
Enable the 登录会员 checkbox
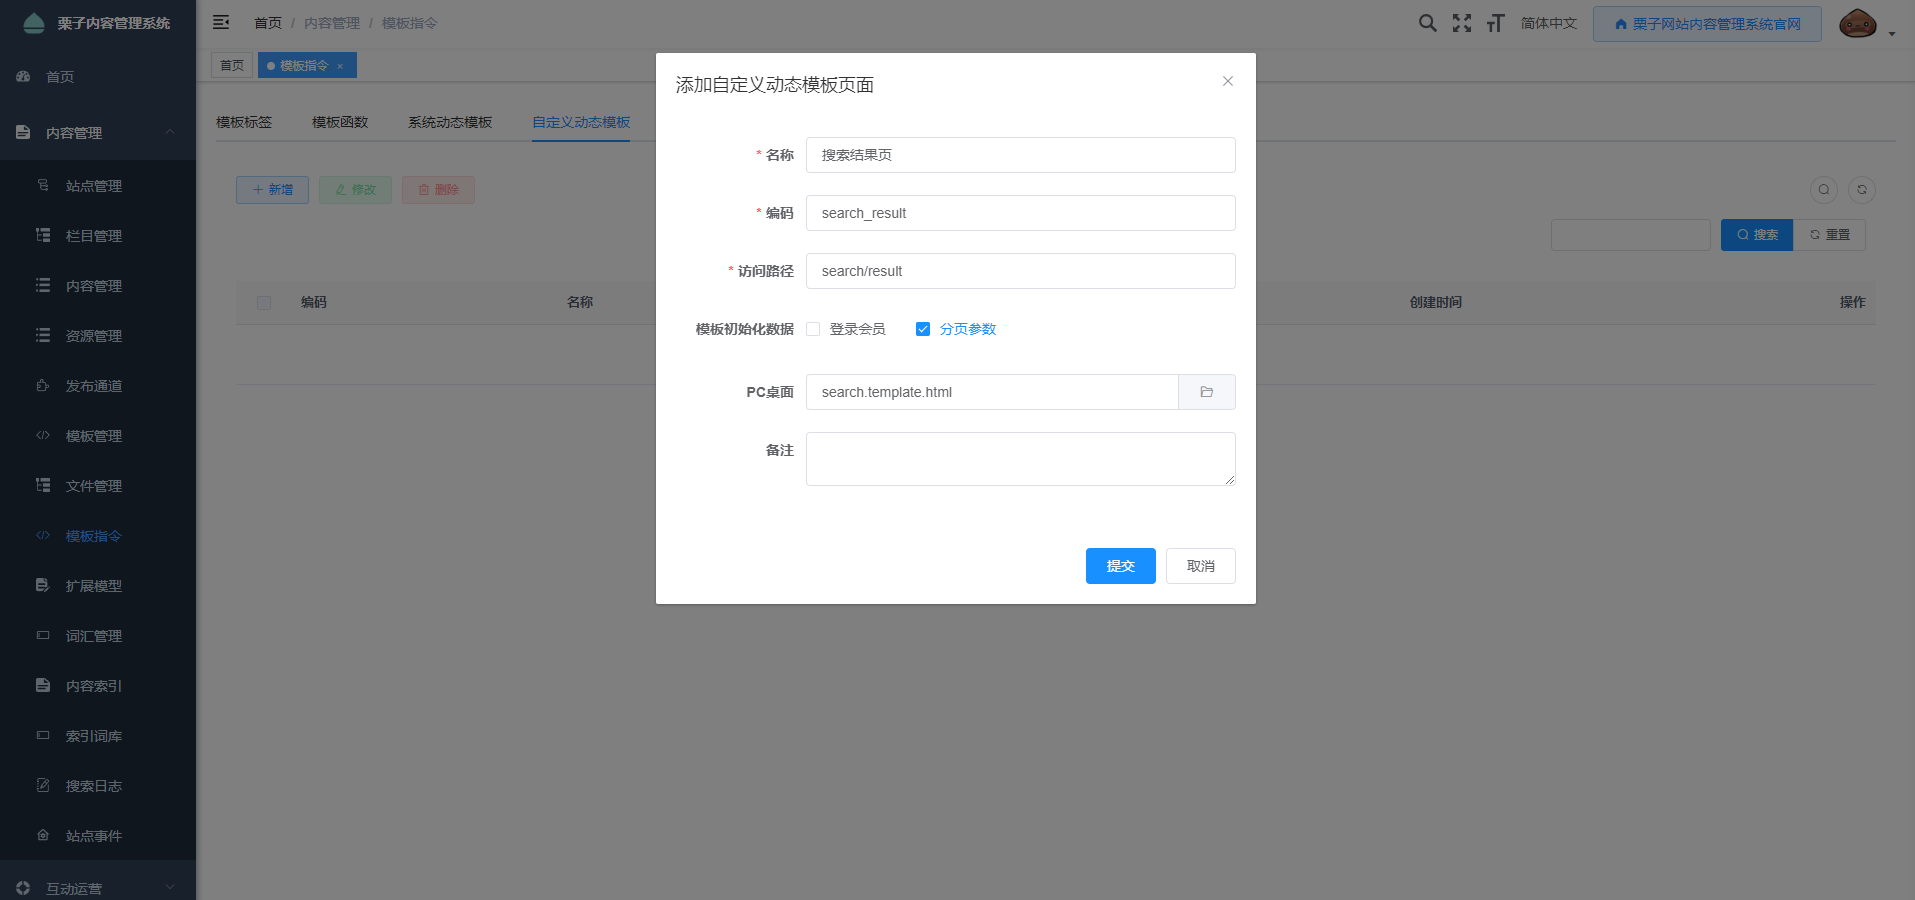coord(813,329)
